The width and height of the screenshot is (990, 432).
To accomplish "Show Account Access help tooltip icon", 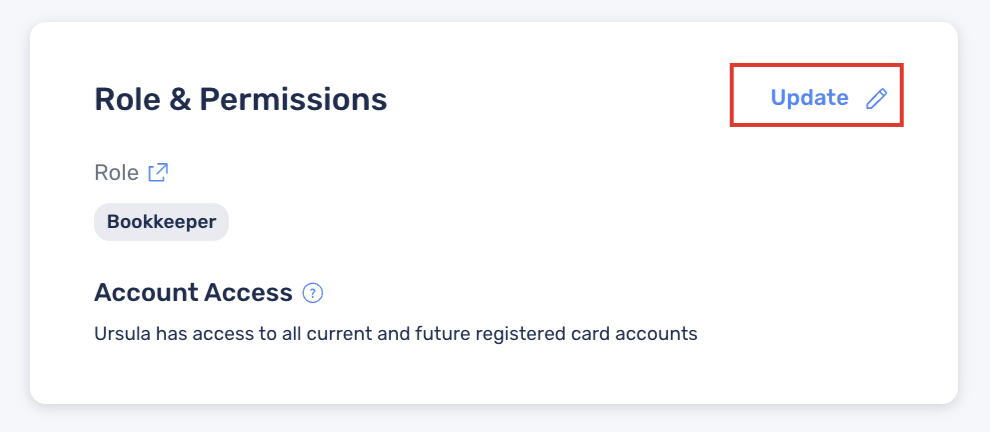I will pyautogui.click(x=313, y=293).
